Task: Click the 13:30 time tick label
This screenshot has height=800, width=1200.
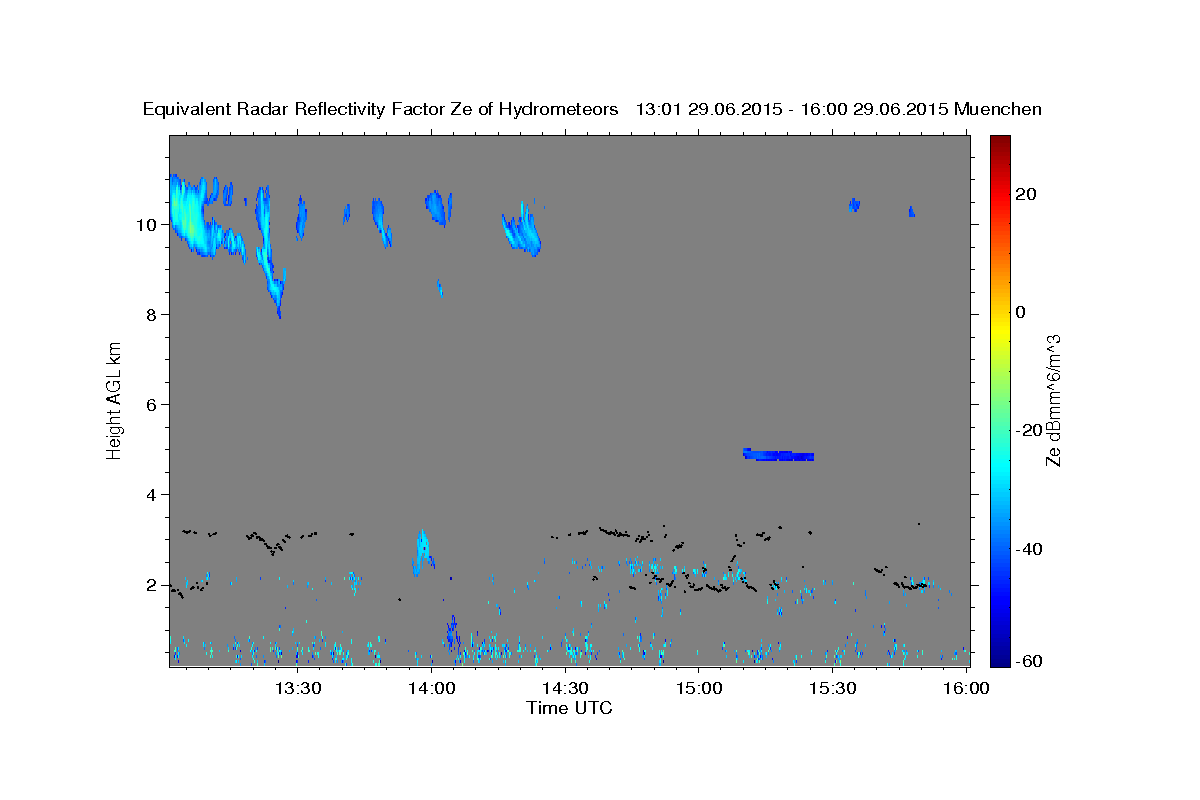Action: (298, 688)
